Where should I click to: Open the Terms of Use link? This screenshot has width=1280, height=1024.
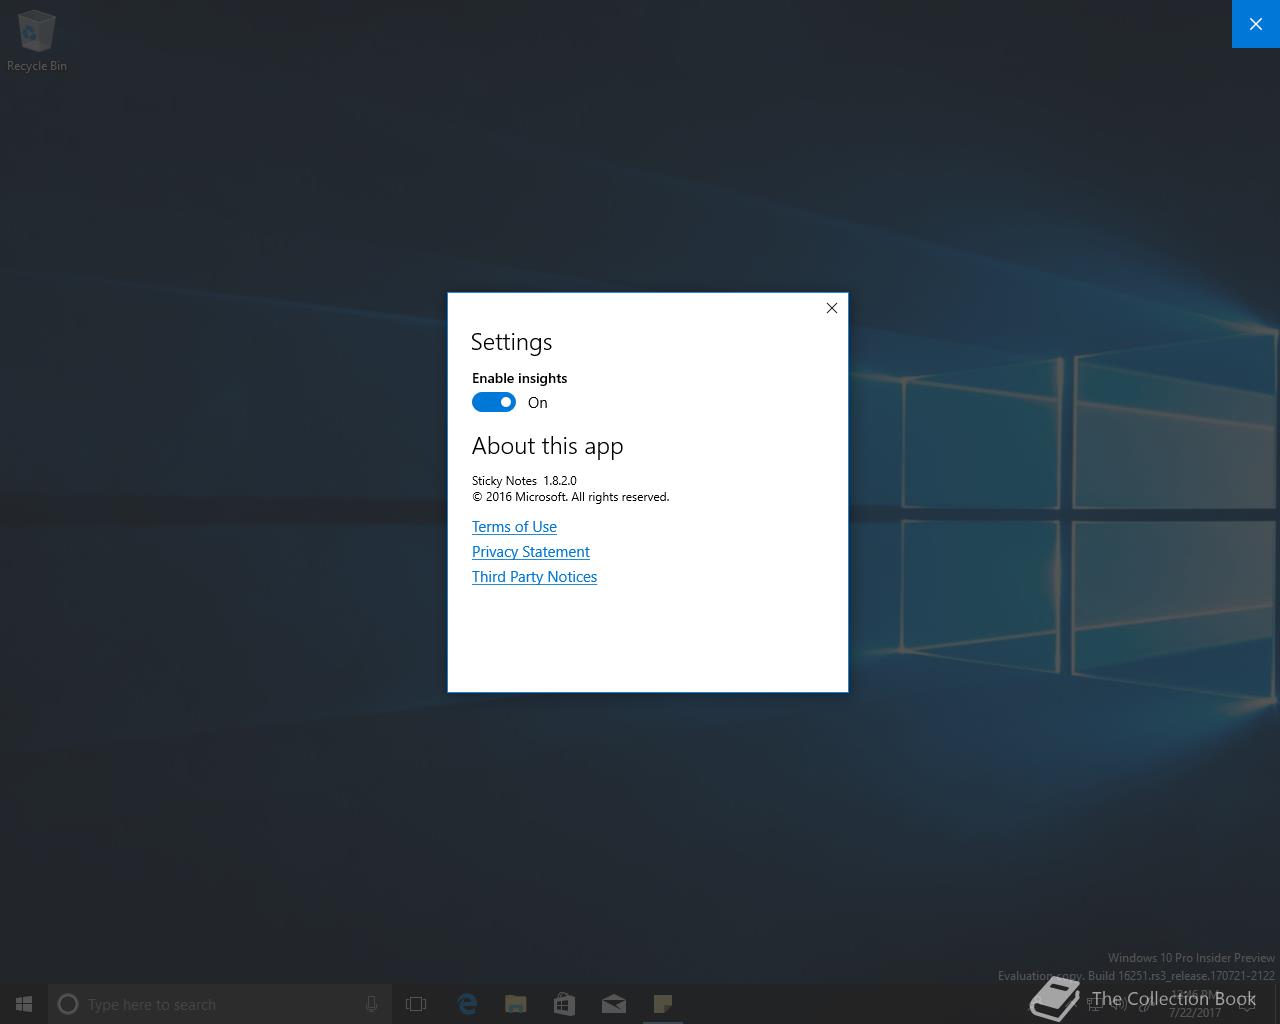[514, 527]
